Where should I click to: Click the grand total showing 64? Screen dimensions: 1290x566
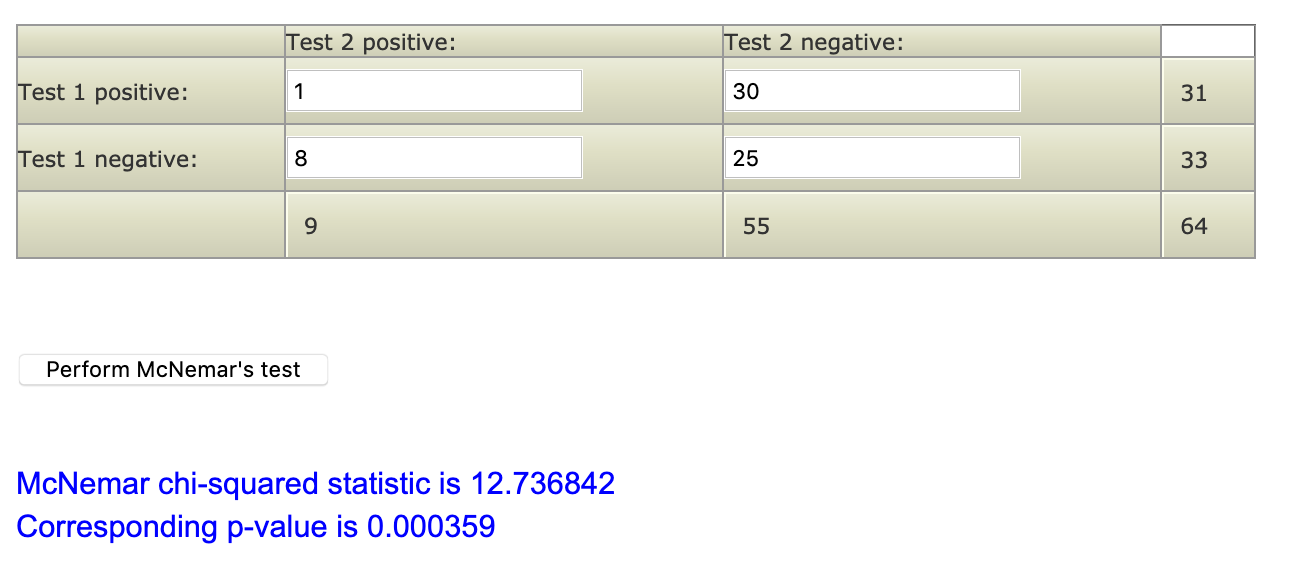click(1194, 227)
